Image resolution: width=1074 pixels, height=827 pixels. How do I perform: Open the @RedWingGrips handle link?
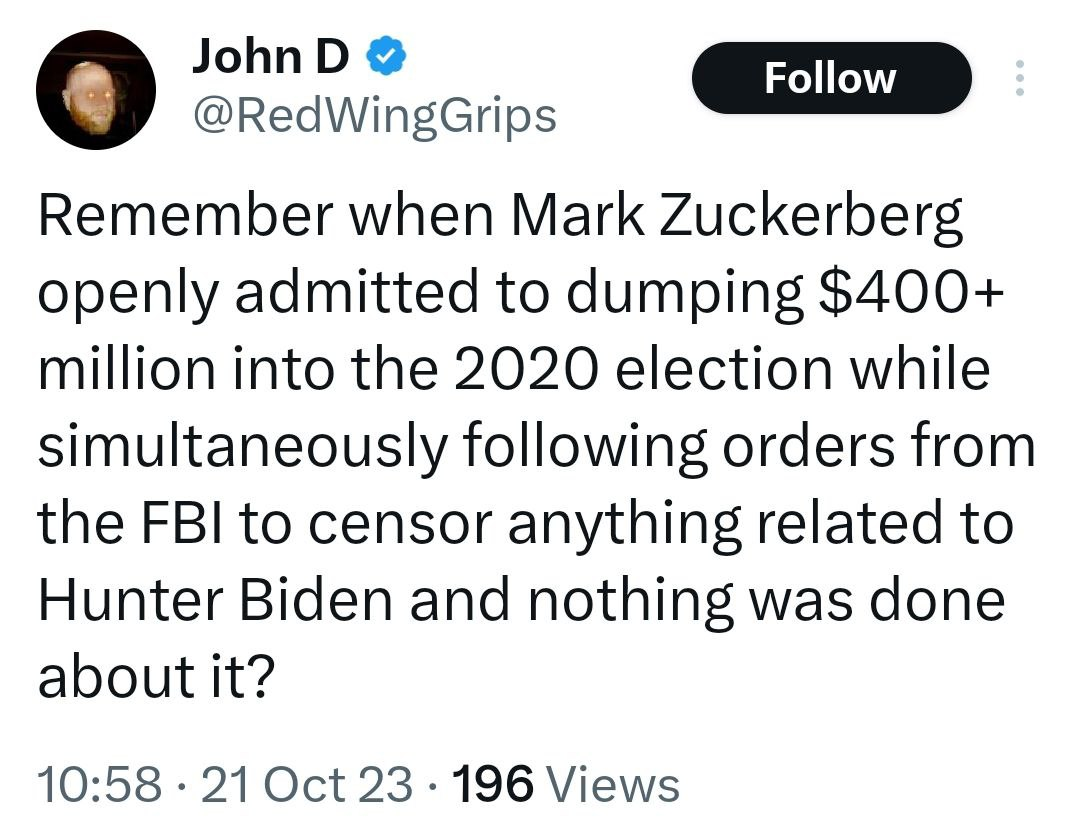(x=372, y=118)
